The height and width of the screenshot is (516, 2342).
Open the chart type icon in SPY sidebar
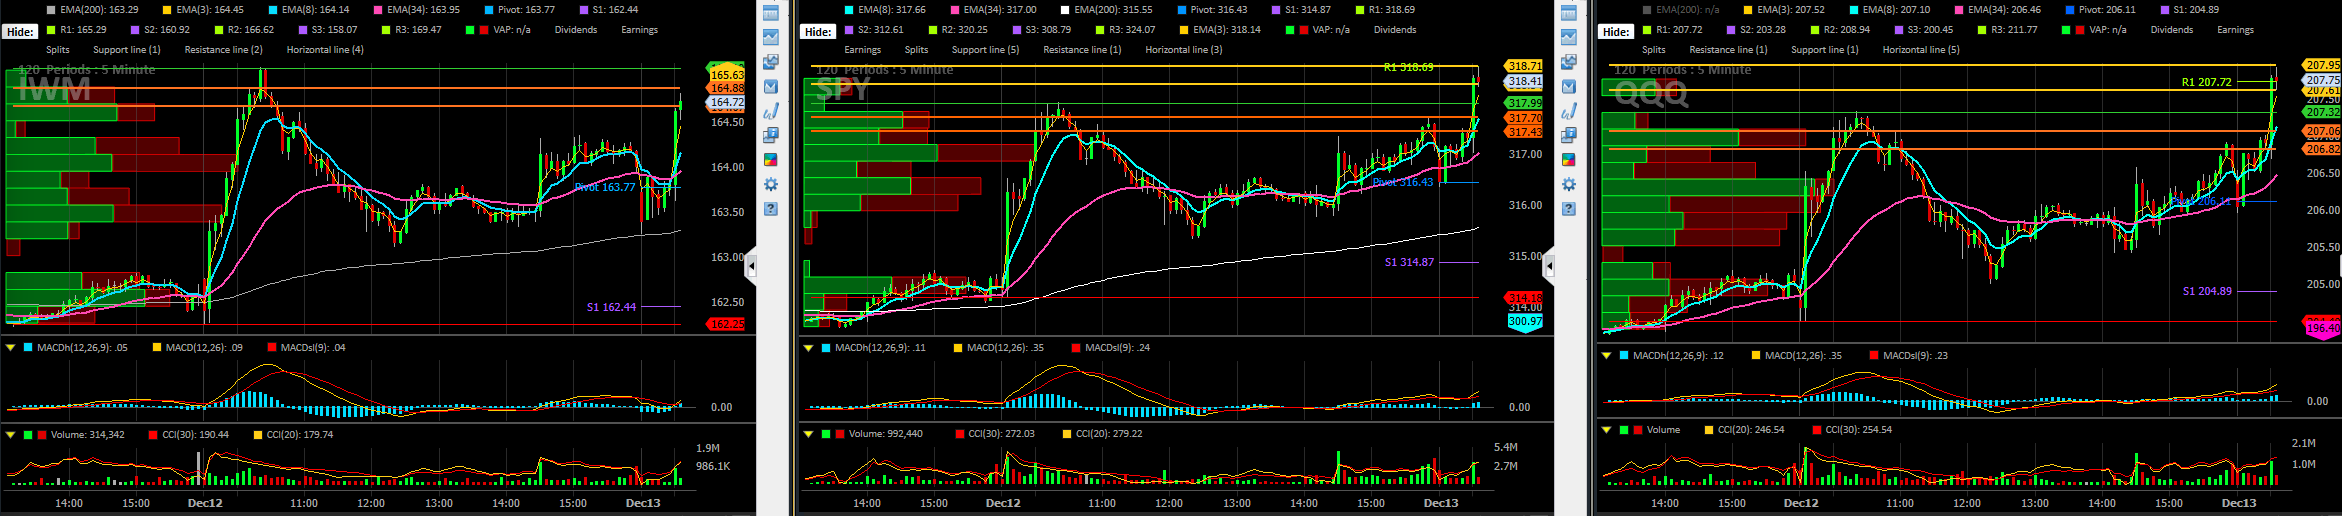pyautogui.click(x=1569, y=37)
